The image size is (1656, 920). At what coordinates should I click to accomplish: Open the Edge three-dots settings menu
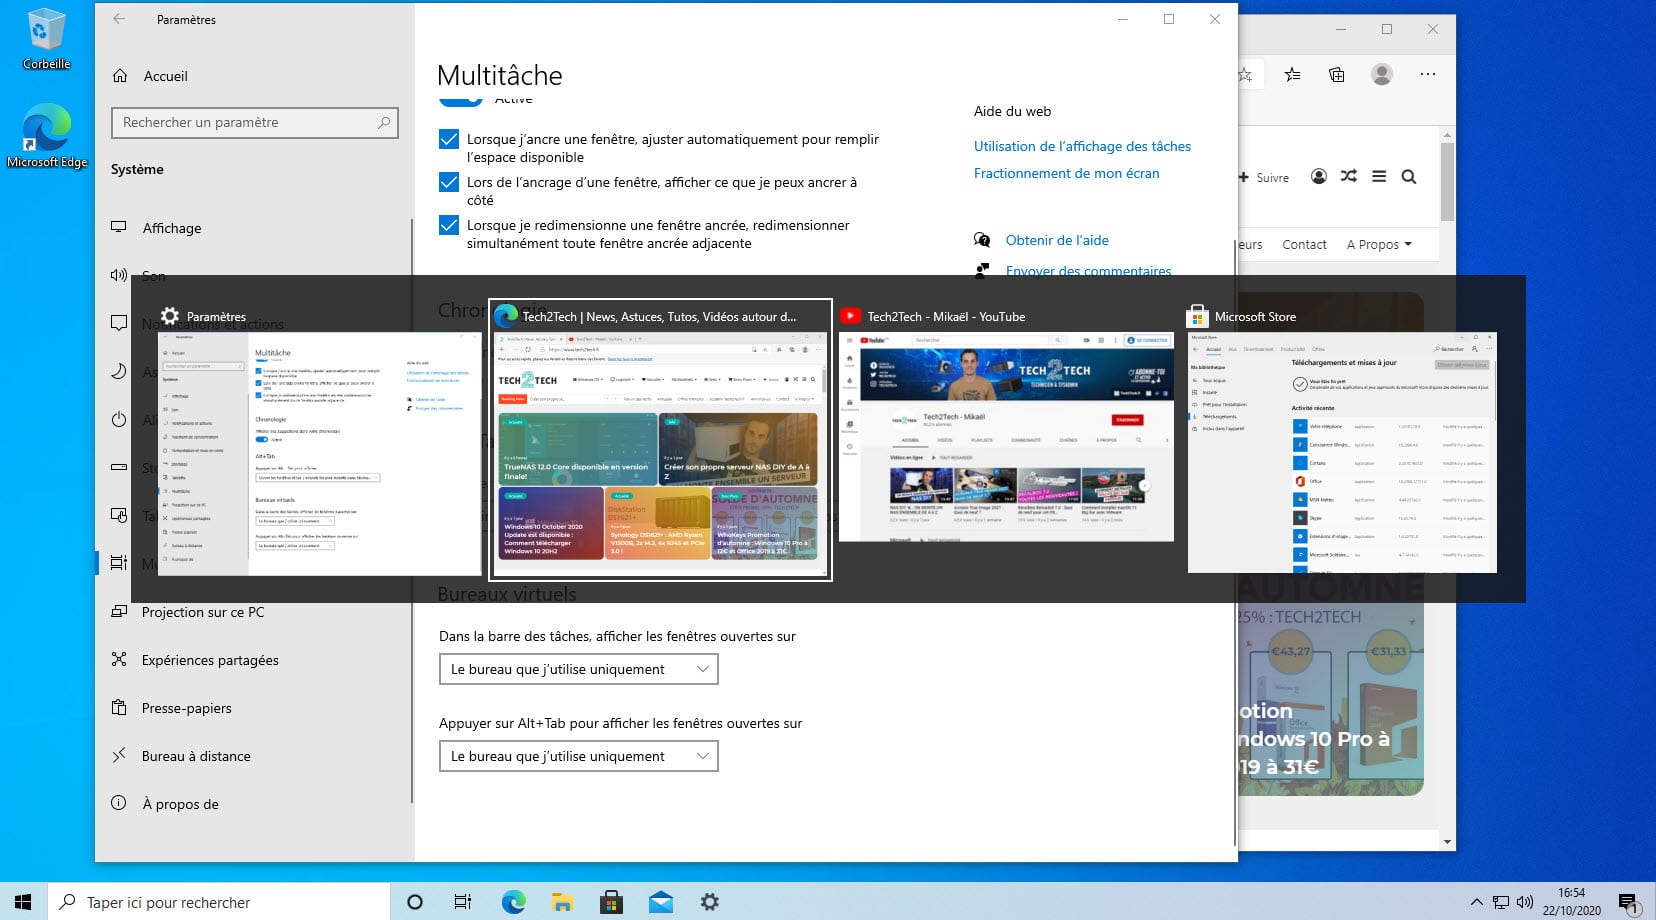pyautogui.click(x=1428, y=74)
